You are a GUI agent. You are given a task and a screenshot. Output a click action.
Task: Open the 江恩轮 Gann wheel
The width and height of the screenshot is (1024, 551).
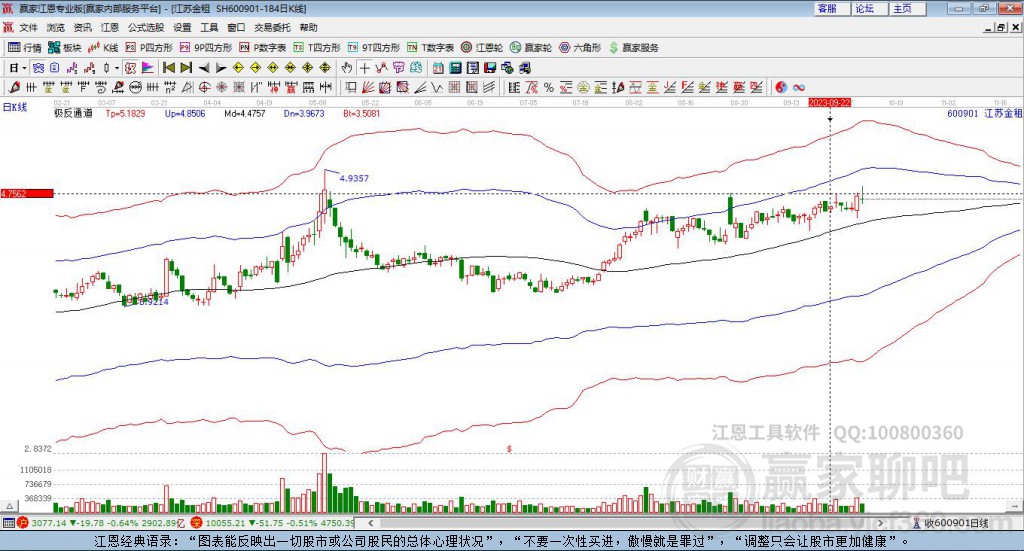[x=482, y=48]
